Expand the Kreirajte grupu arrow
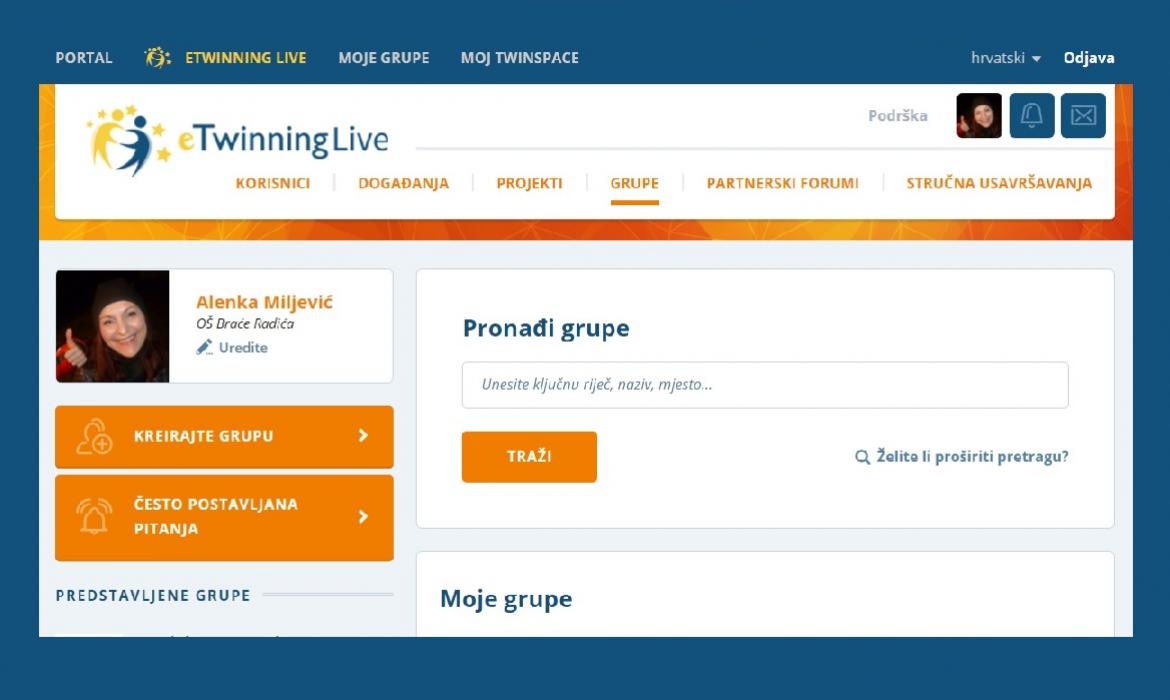The height and width of the screenshot is (700, 1170). click(x=363, y=435)
